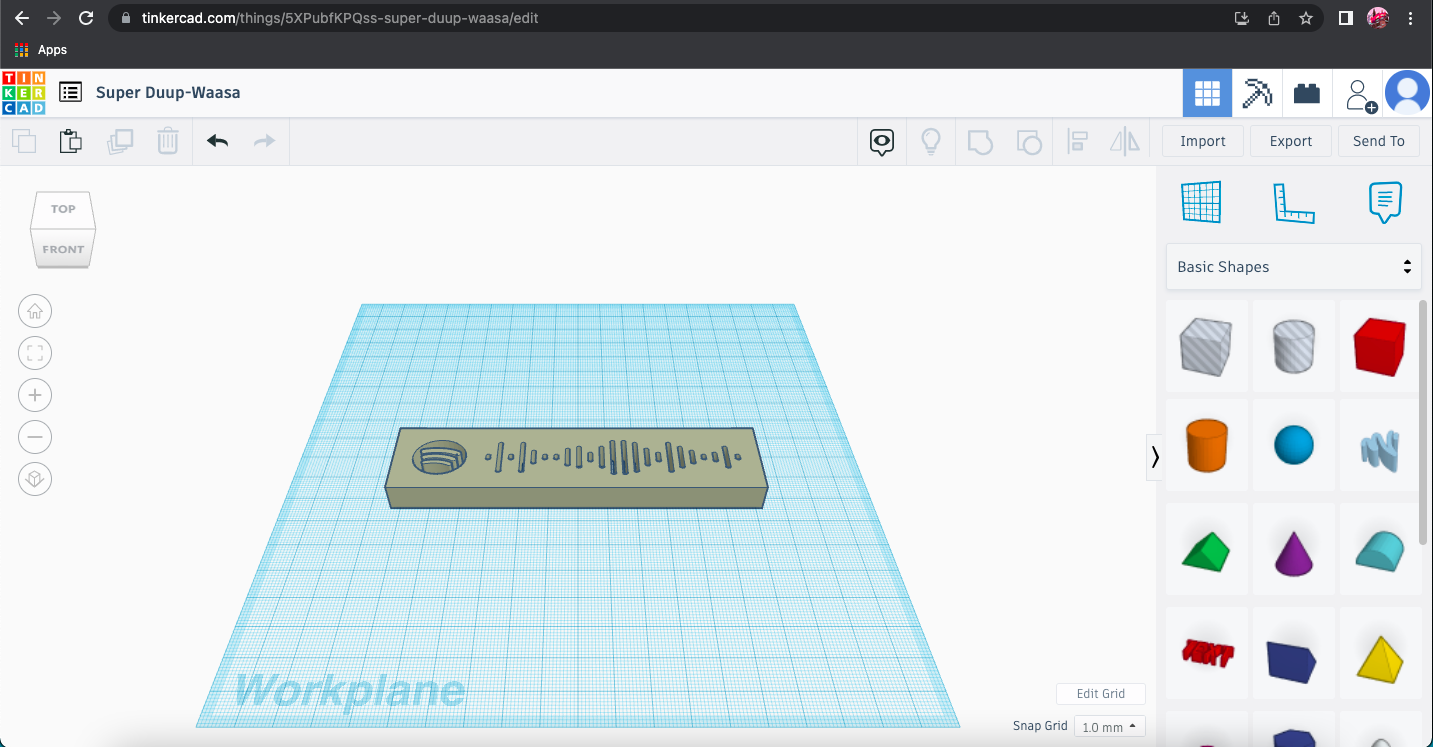
Task: Open the designs list icon
Action: click(x=70, y=93)
